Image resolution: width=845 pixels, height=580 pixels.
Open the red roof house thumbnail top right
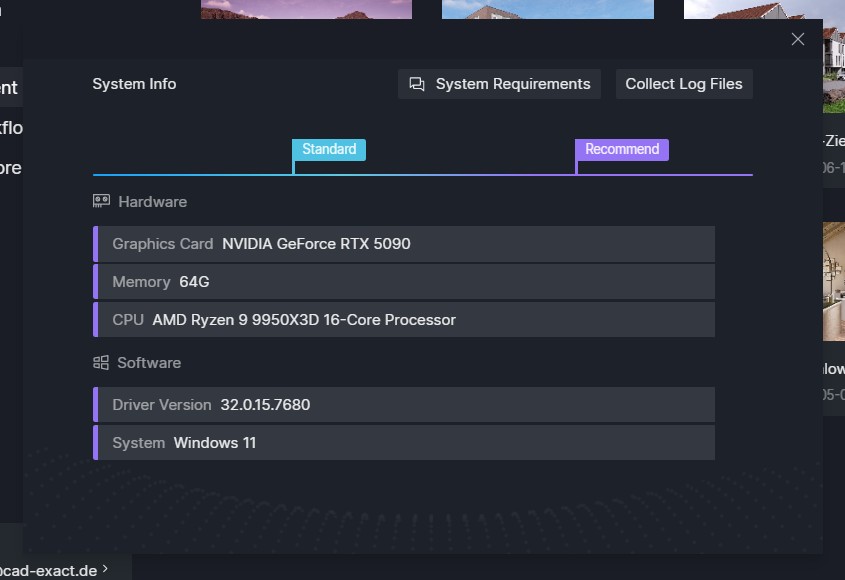764,9
